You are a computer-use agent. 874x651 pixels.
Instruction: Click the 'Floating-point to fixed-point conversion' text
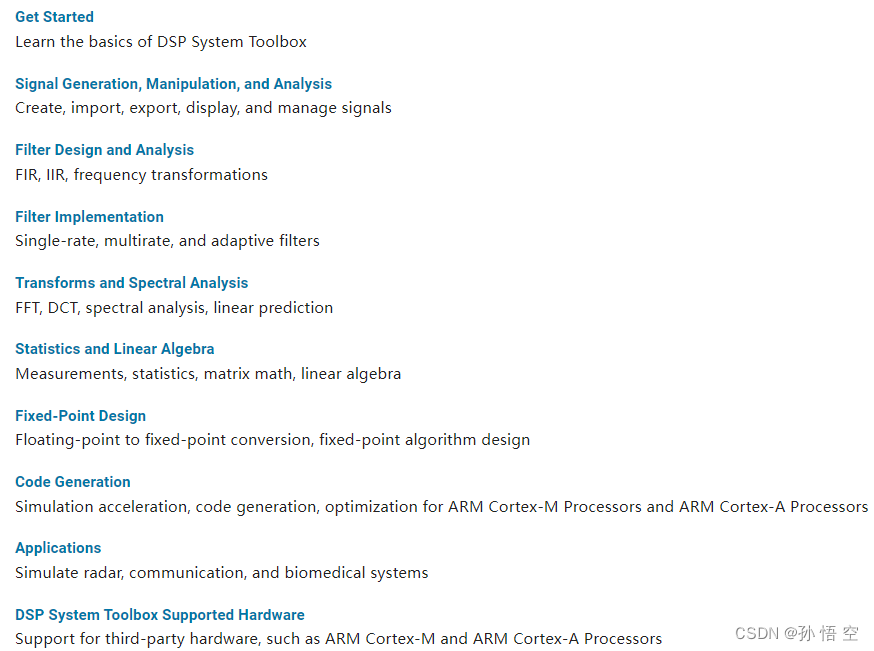pos(273,440)
